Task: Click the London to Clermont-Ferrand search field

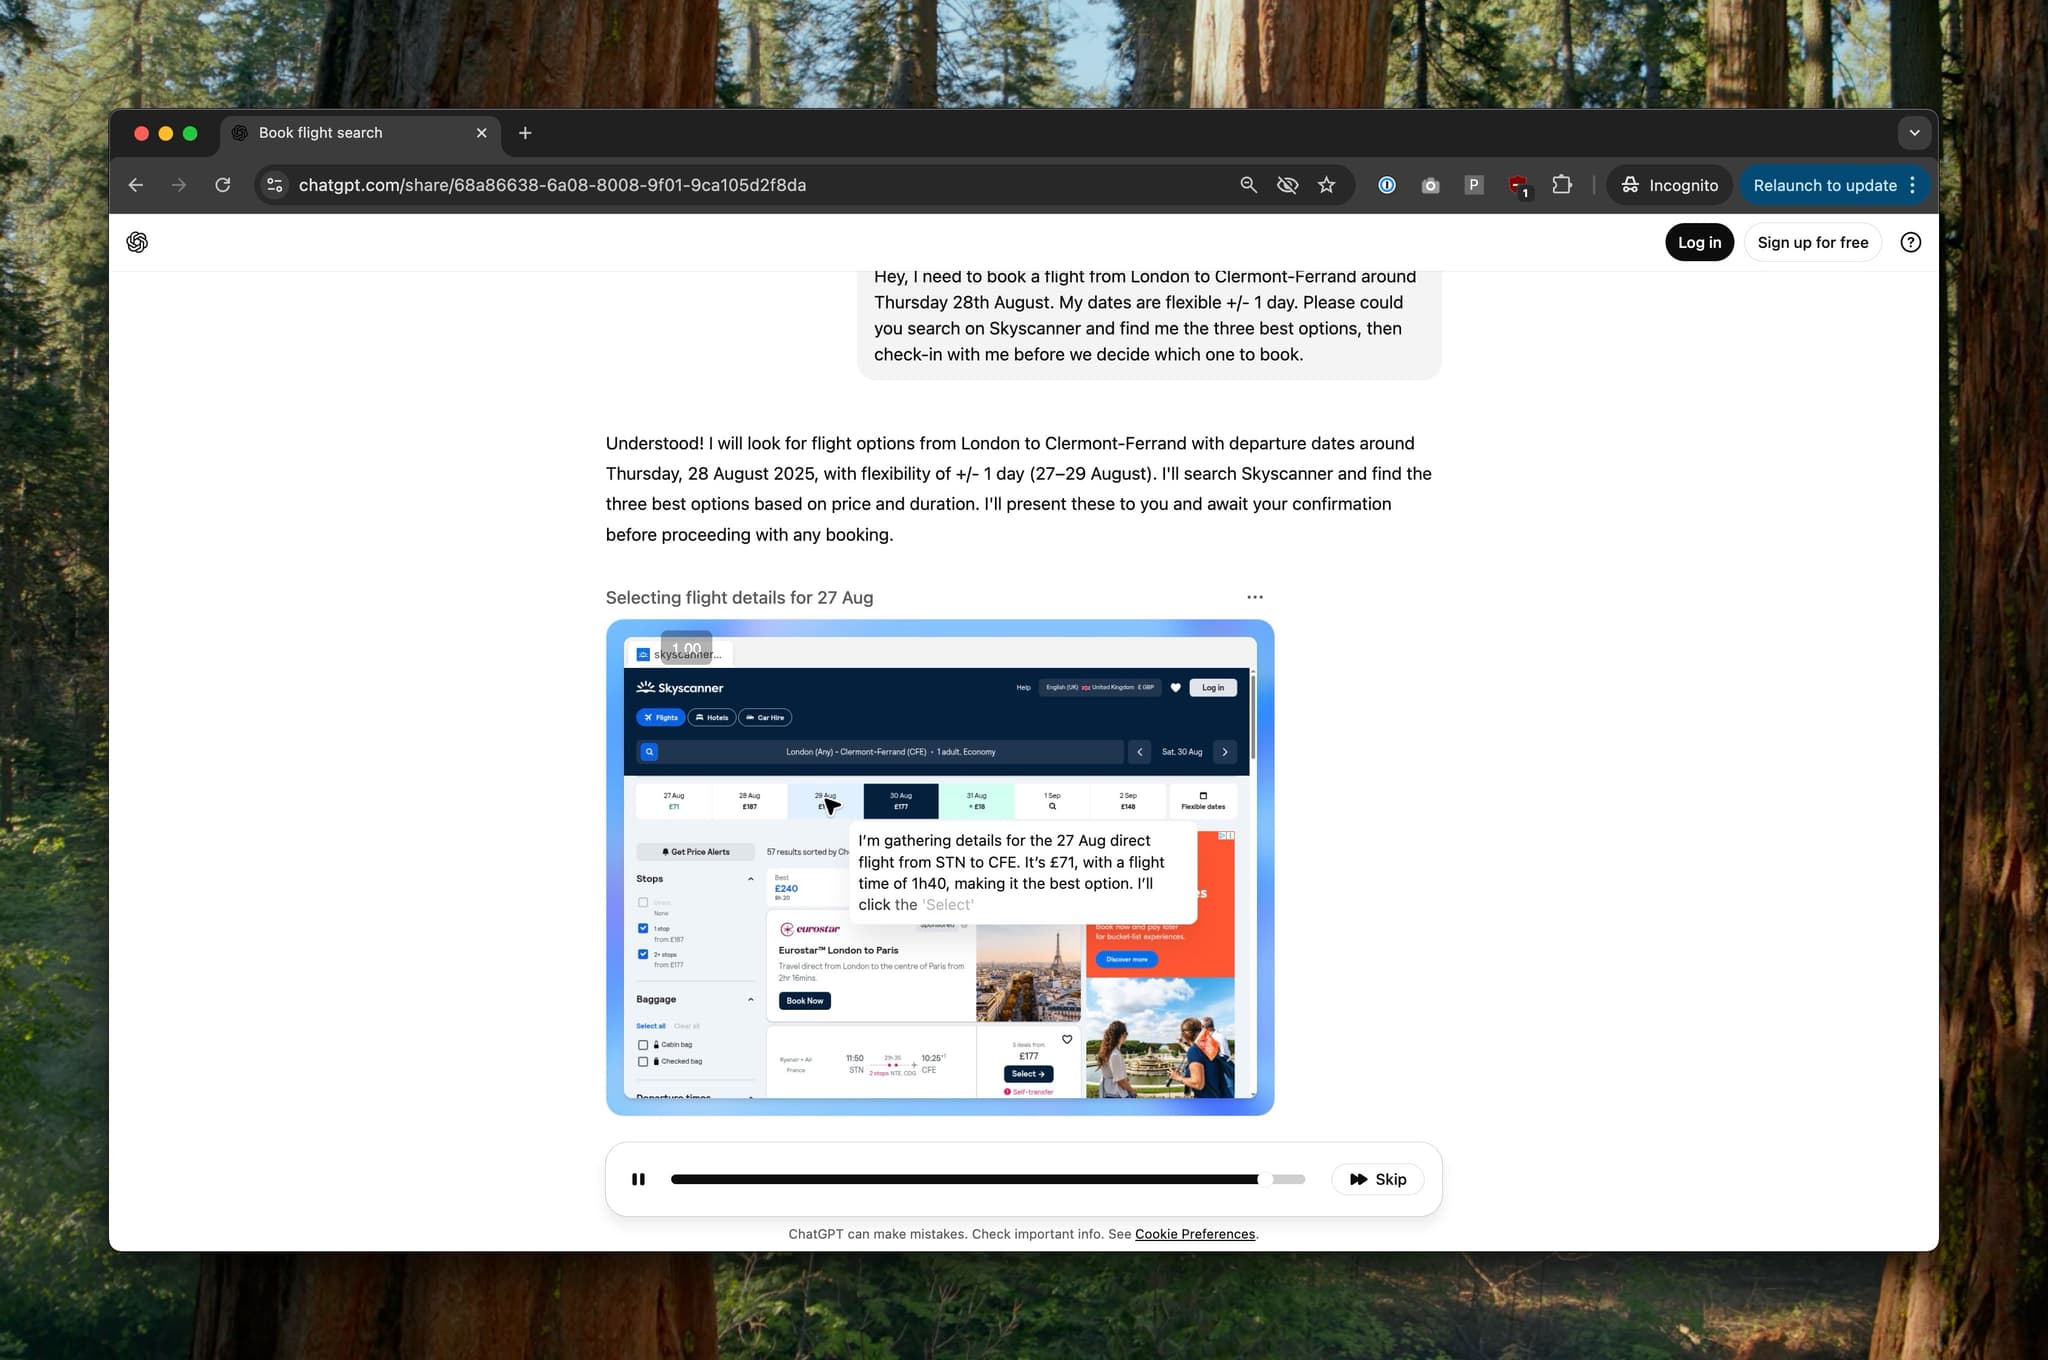Action: pyautogui.click(x=890, y=752)
